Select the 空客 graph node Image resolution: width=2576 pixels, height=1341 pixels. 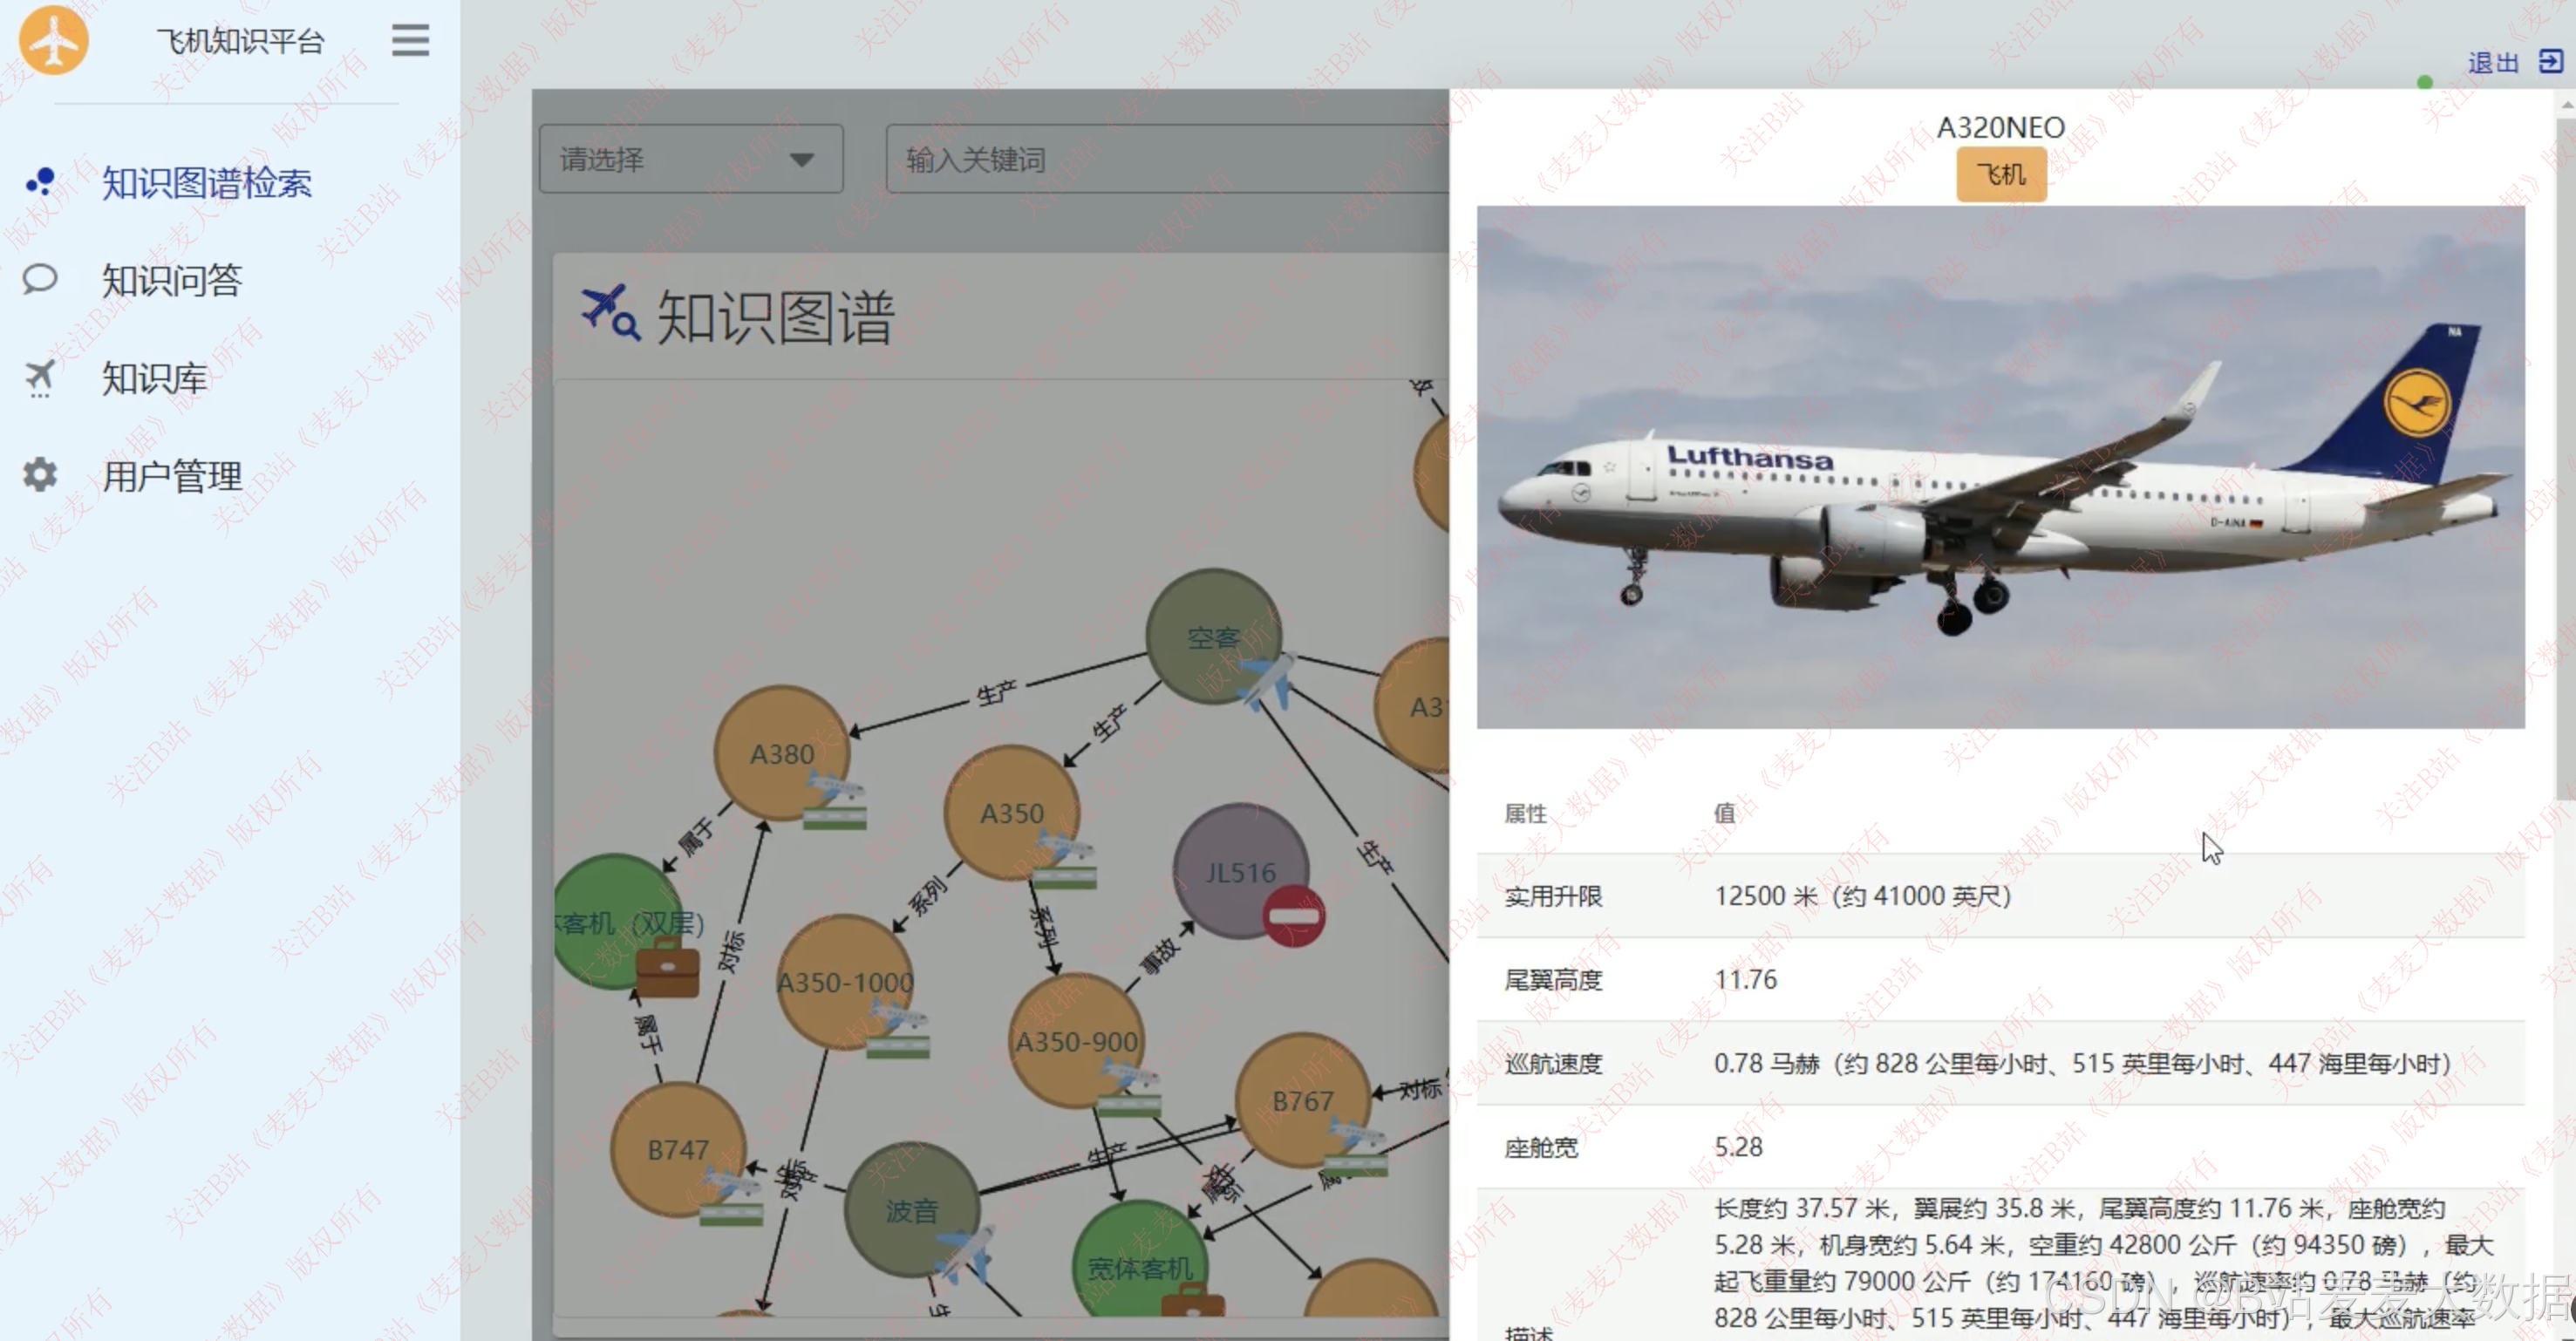tap(1212, 637)
